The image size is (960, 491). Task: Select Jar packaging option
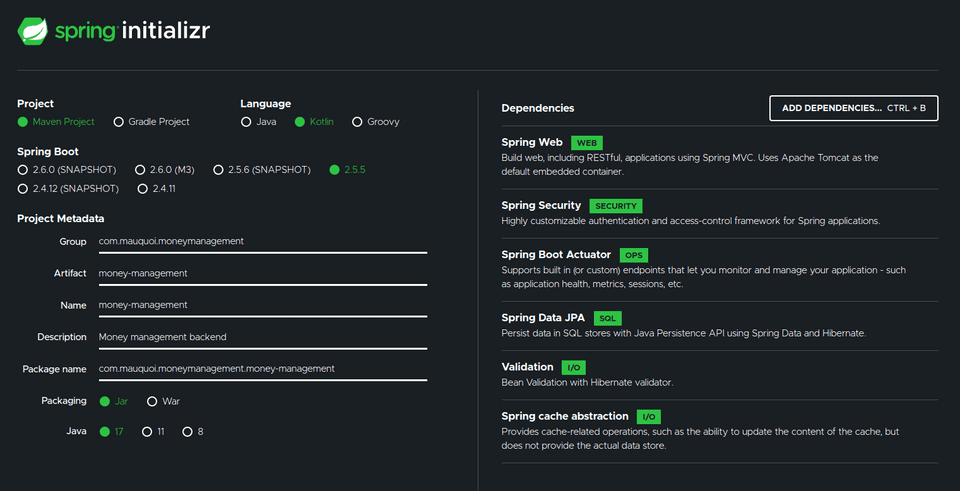coord(104,402)
